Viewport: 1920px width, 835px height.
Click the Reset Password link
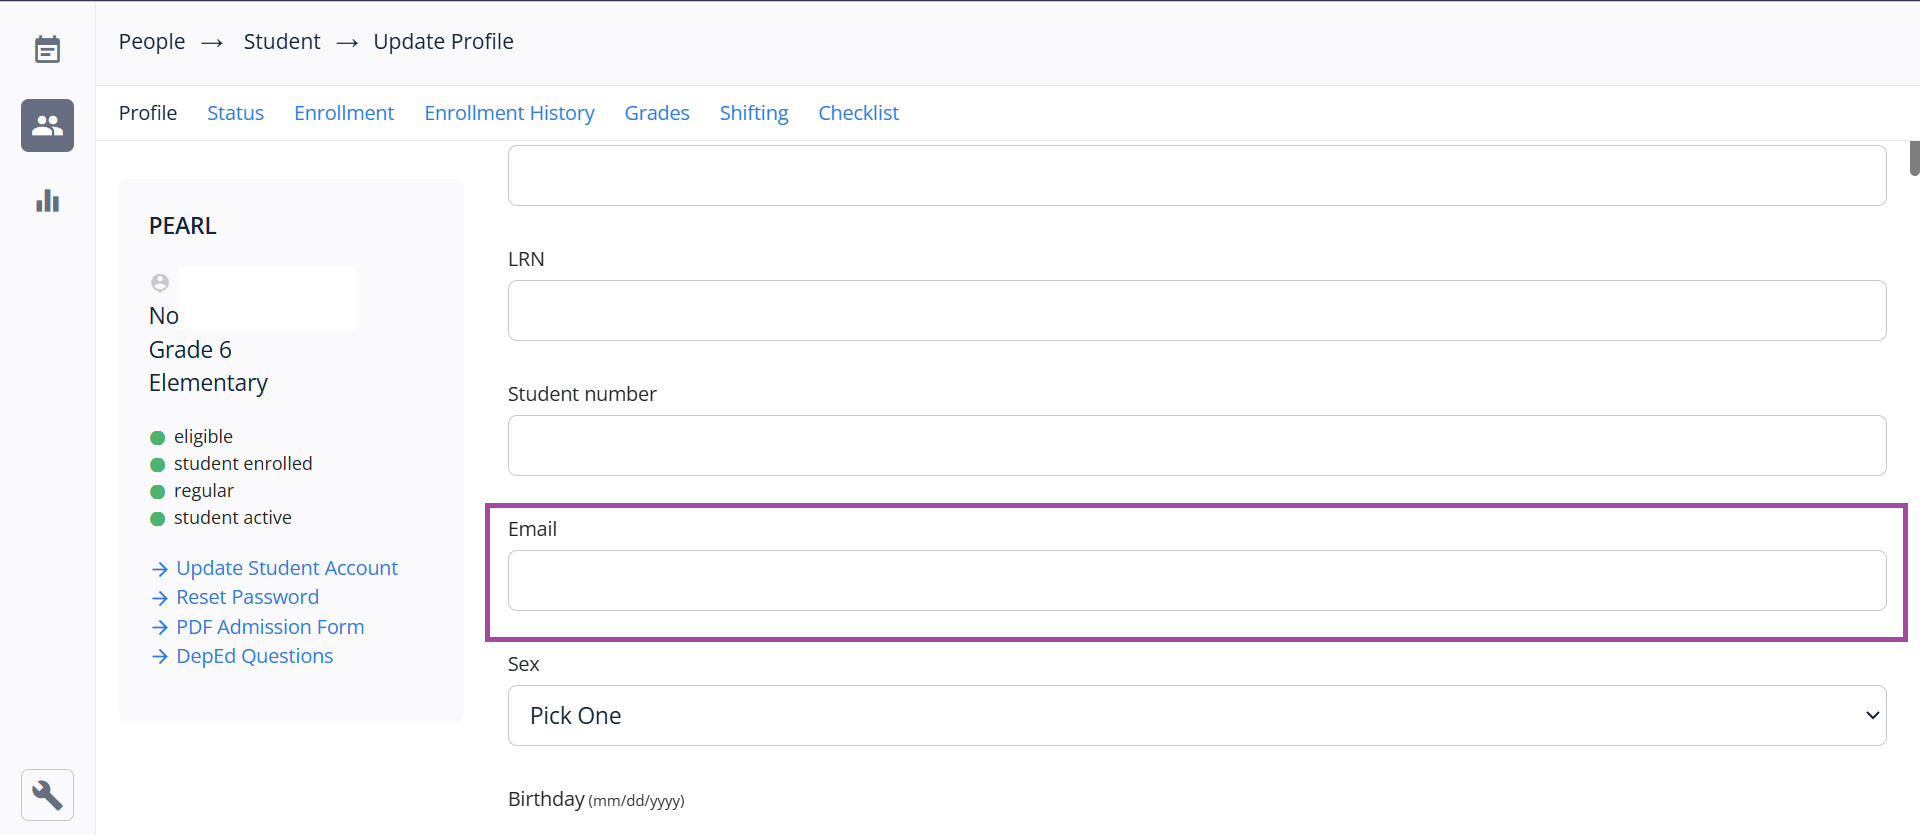click(x=247, y=597)
